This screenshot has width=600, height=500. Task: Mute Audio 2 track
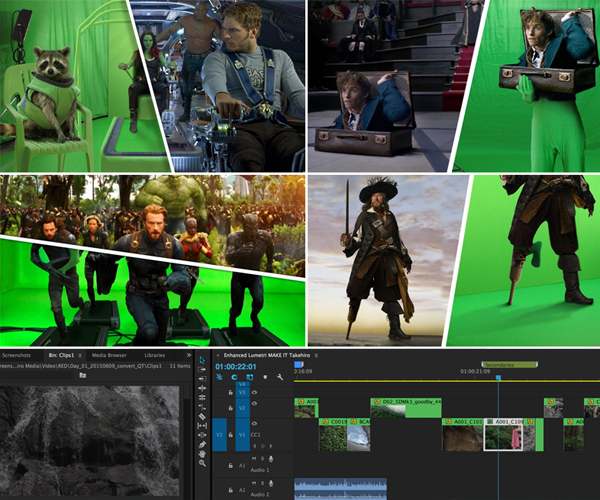[254, 483]
